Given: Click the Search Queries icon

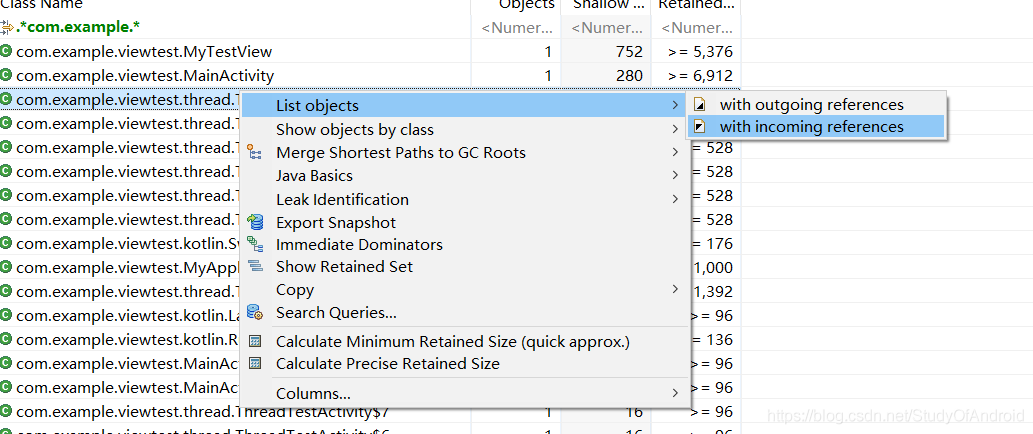Looking at the screenshot, I should 255,313.
